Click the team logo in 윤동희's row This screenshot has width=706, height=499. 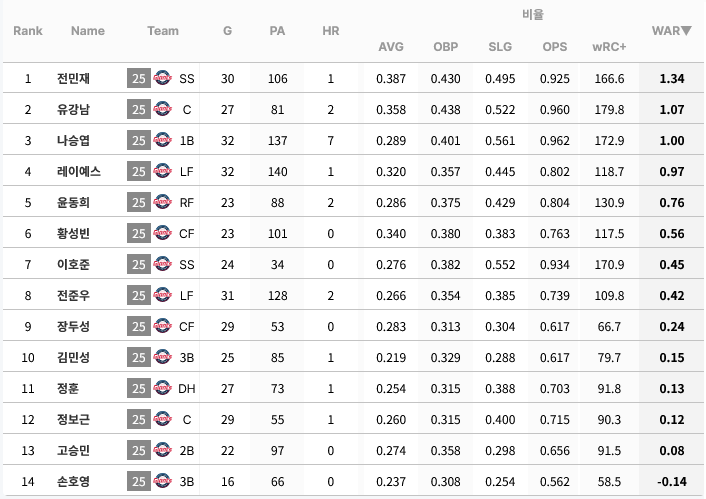pos(162,203)
